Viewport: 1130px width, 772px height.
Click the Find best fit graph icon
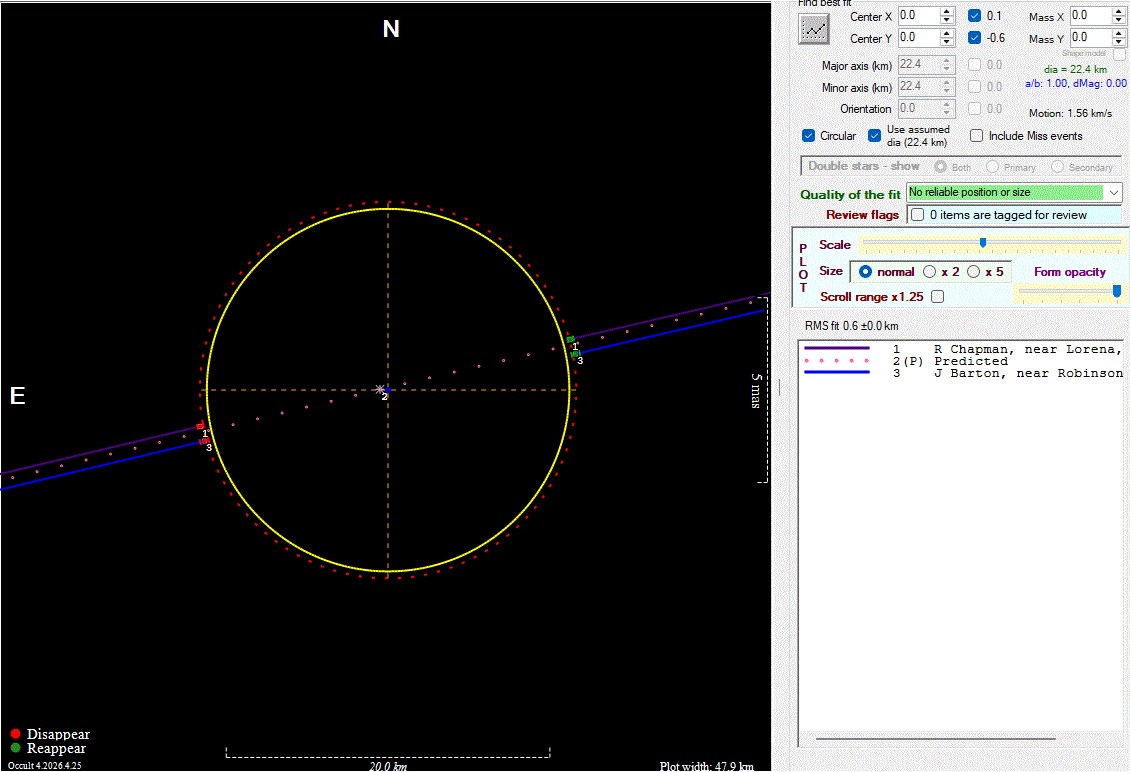click(x=814, y=29)
